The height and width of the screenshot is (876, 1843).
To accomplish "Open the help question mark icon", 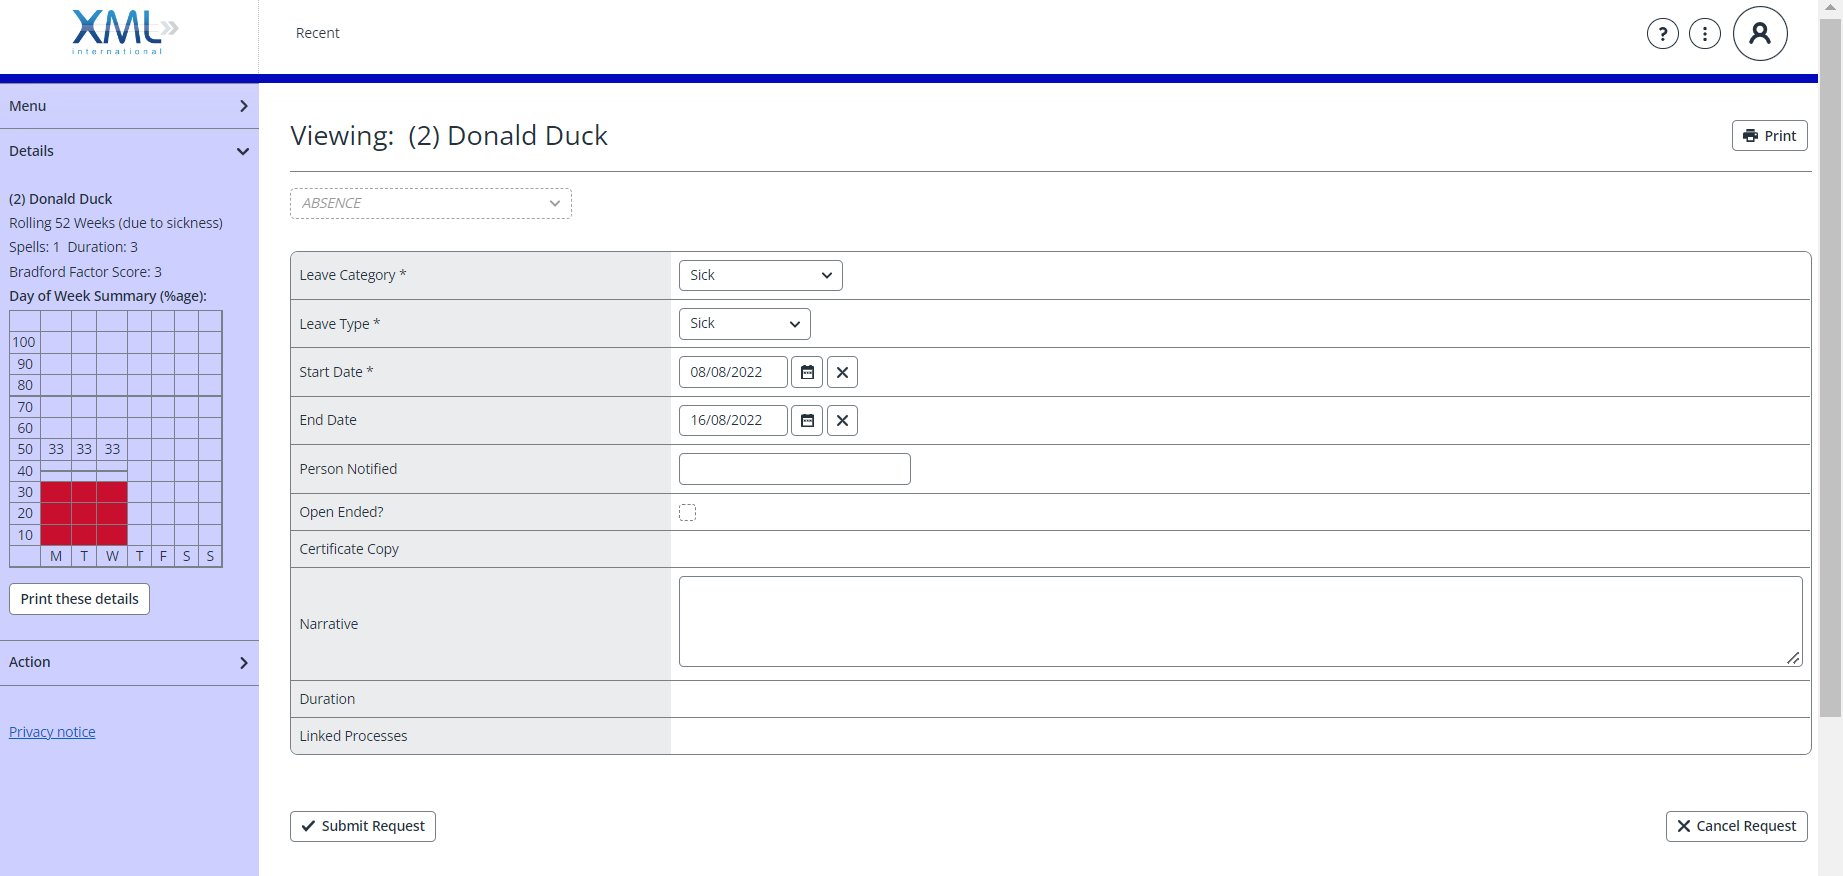I will 1662,34.
